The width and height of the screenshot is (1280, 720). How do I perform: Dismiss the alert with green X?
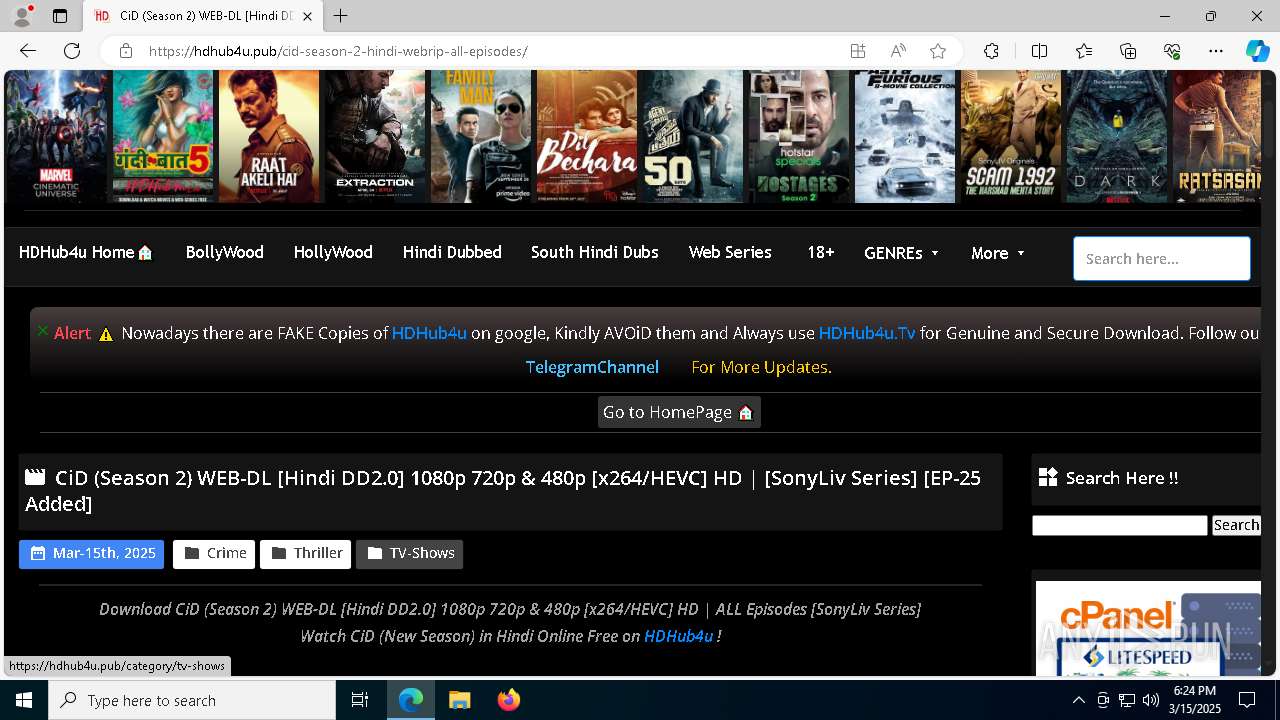tap(43, 331)
